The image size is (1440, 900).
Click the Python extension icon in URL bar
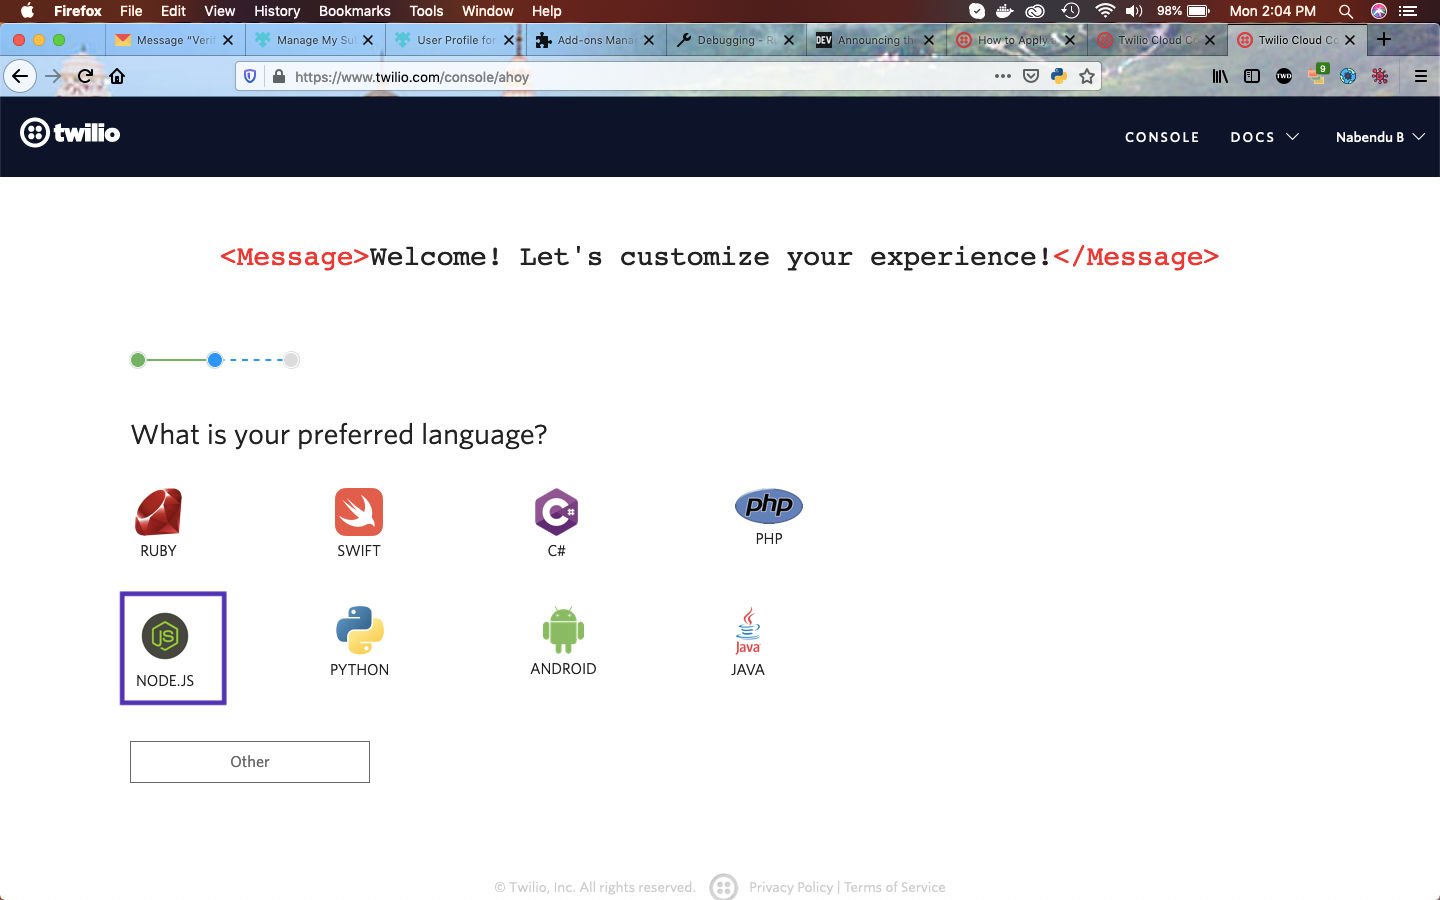coord(1059,76)
